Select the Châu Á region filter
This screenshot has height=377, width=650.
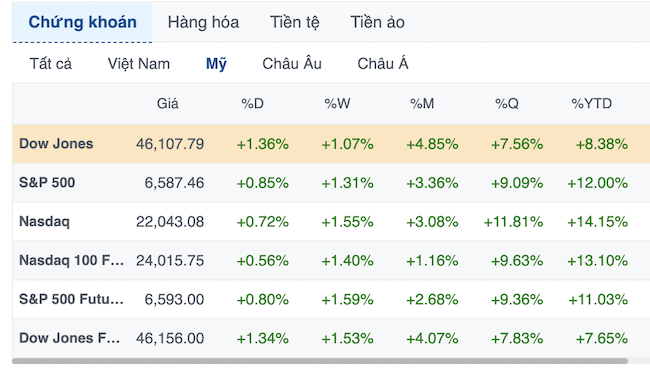(x=383, y=63)
